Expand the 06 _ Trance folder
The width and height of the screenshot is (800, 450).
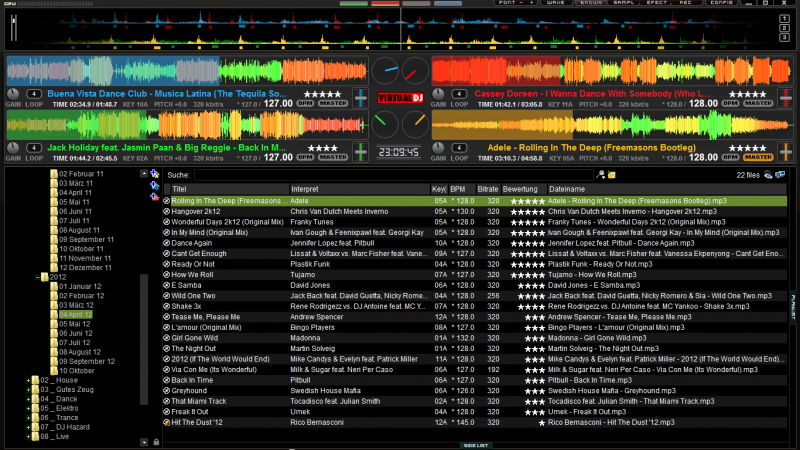pos(28,418)
